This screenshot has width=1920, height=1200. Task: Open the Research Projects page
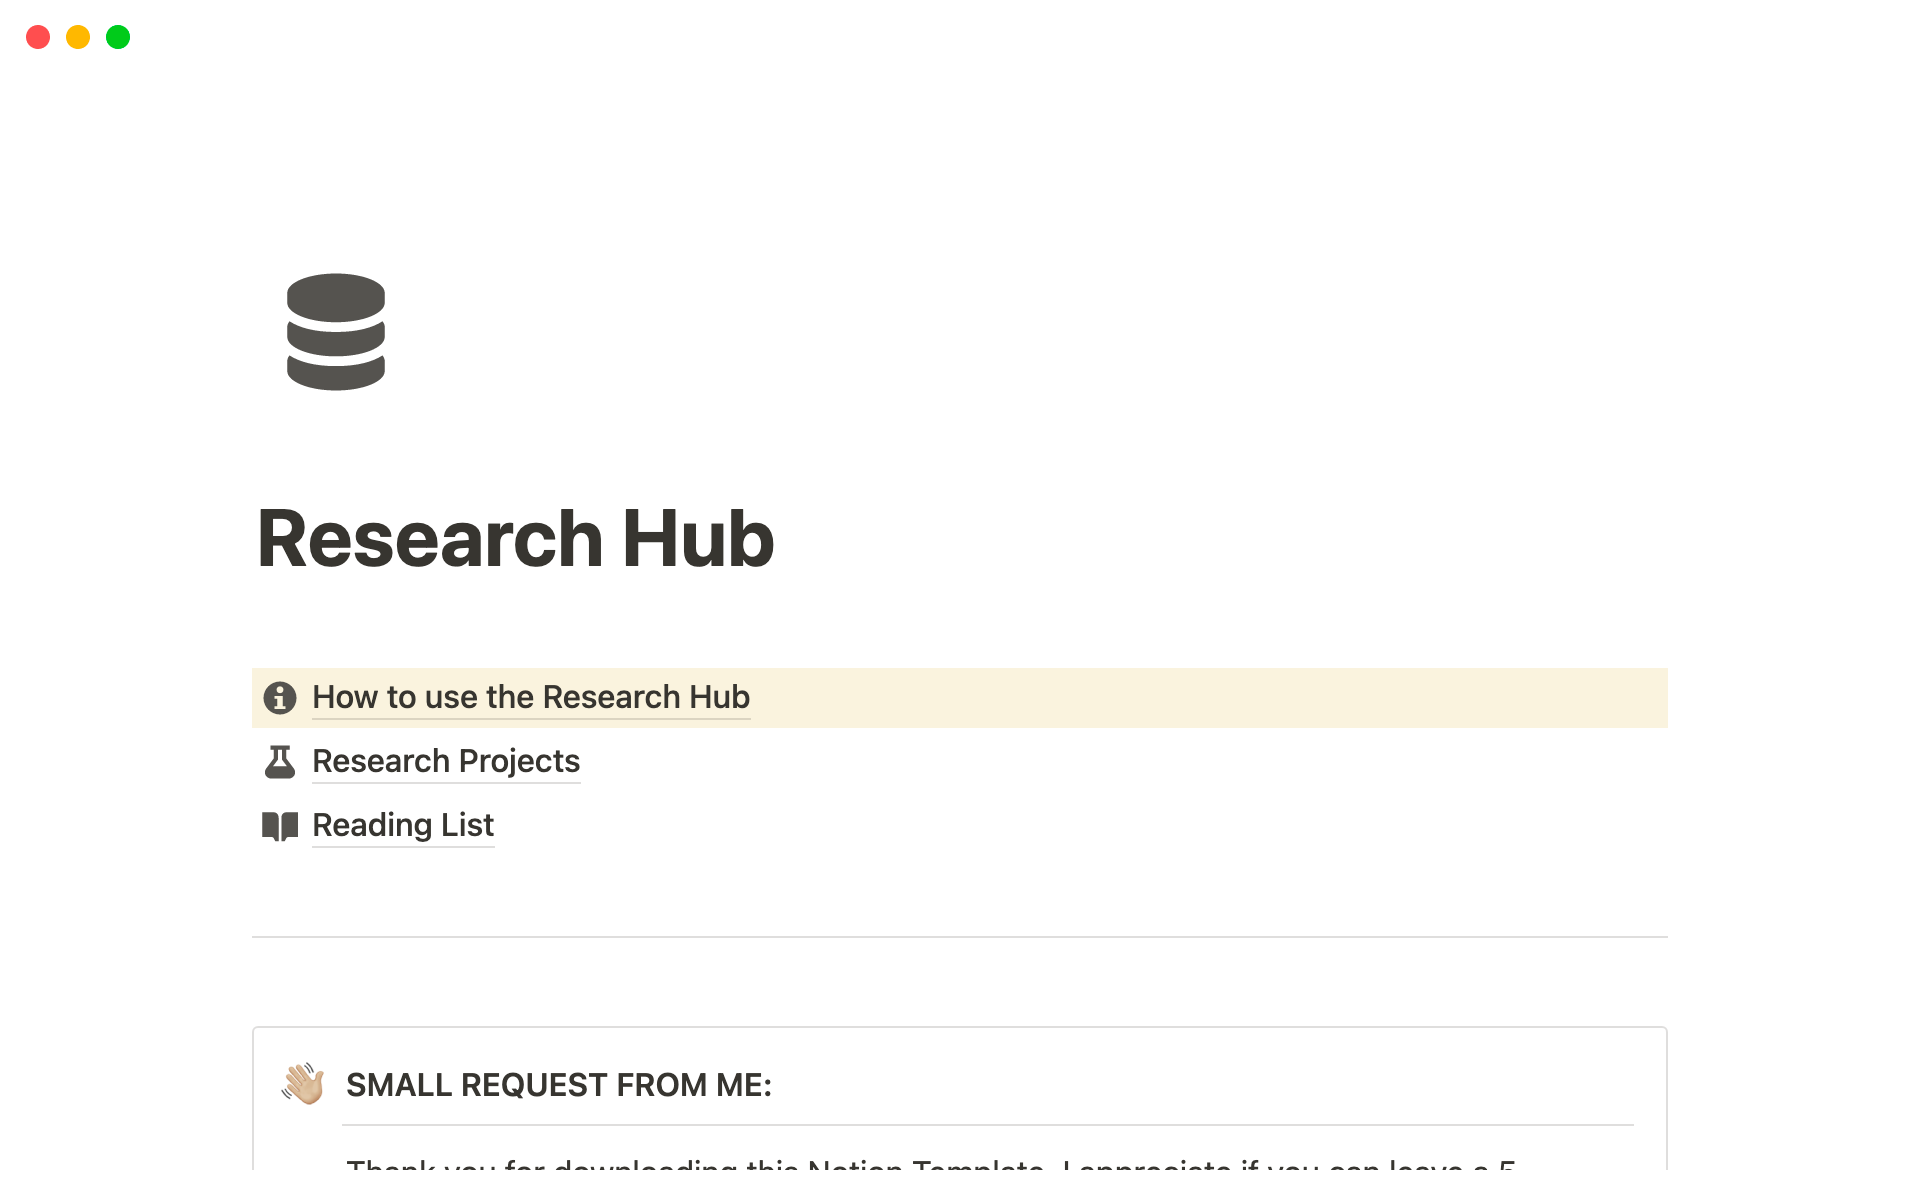(x=446, y=761)
